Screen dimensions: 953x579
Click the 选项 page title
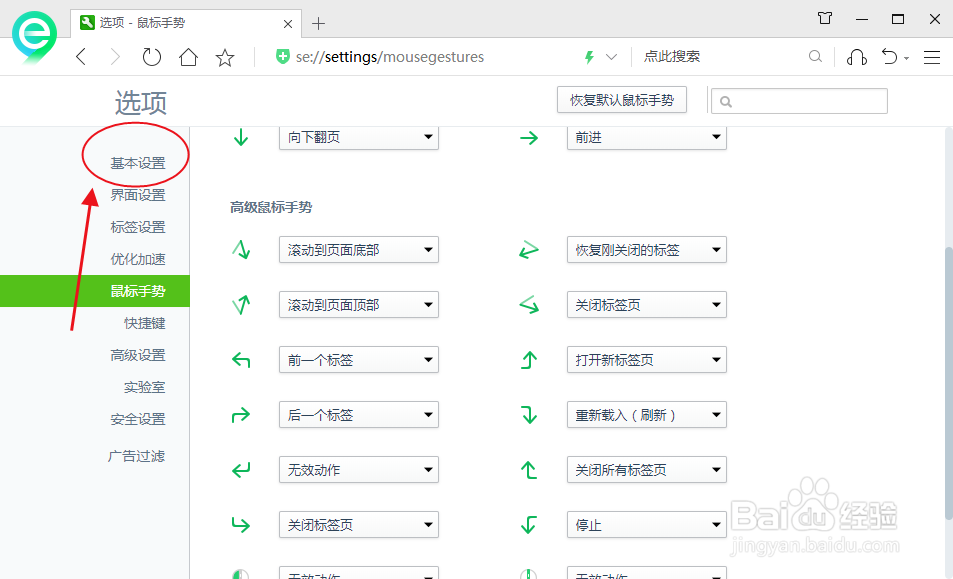pos(141,103)
